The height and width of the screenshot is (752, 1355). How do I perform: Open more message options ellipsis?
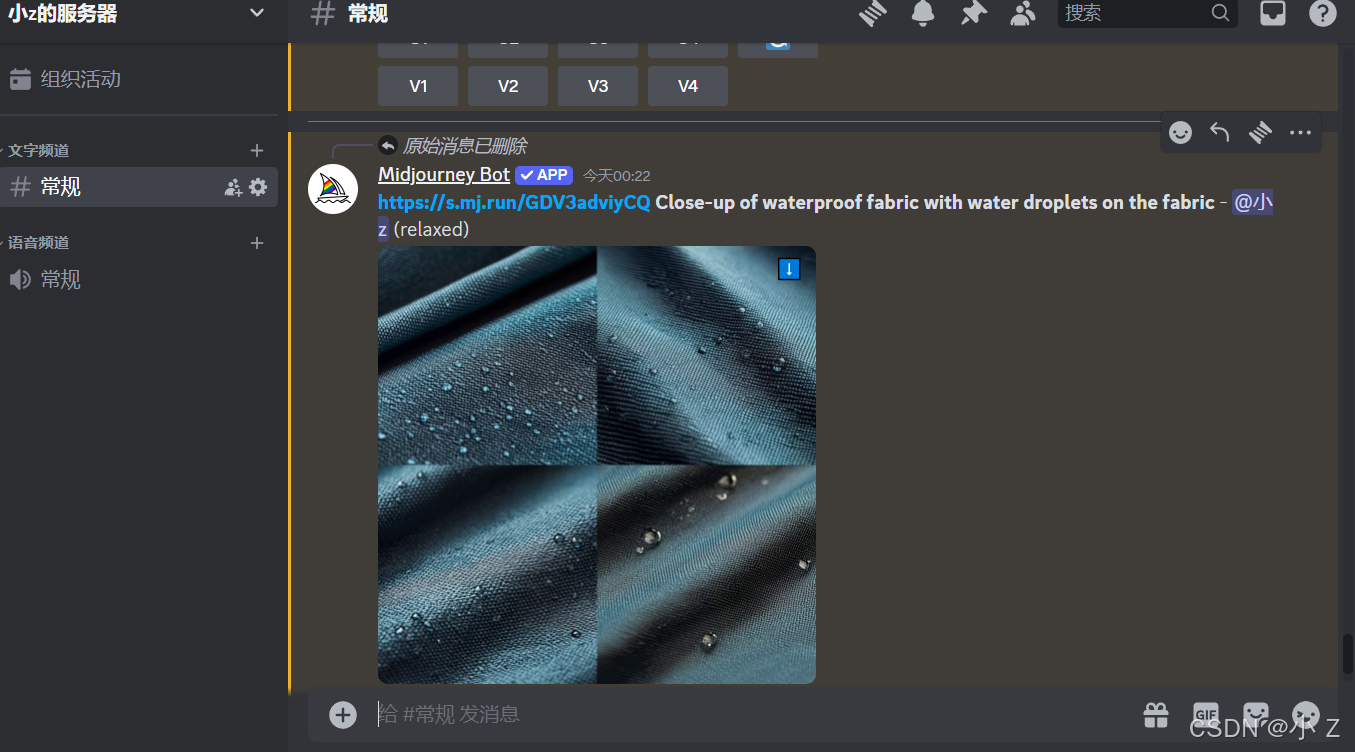(1300, 132)
